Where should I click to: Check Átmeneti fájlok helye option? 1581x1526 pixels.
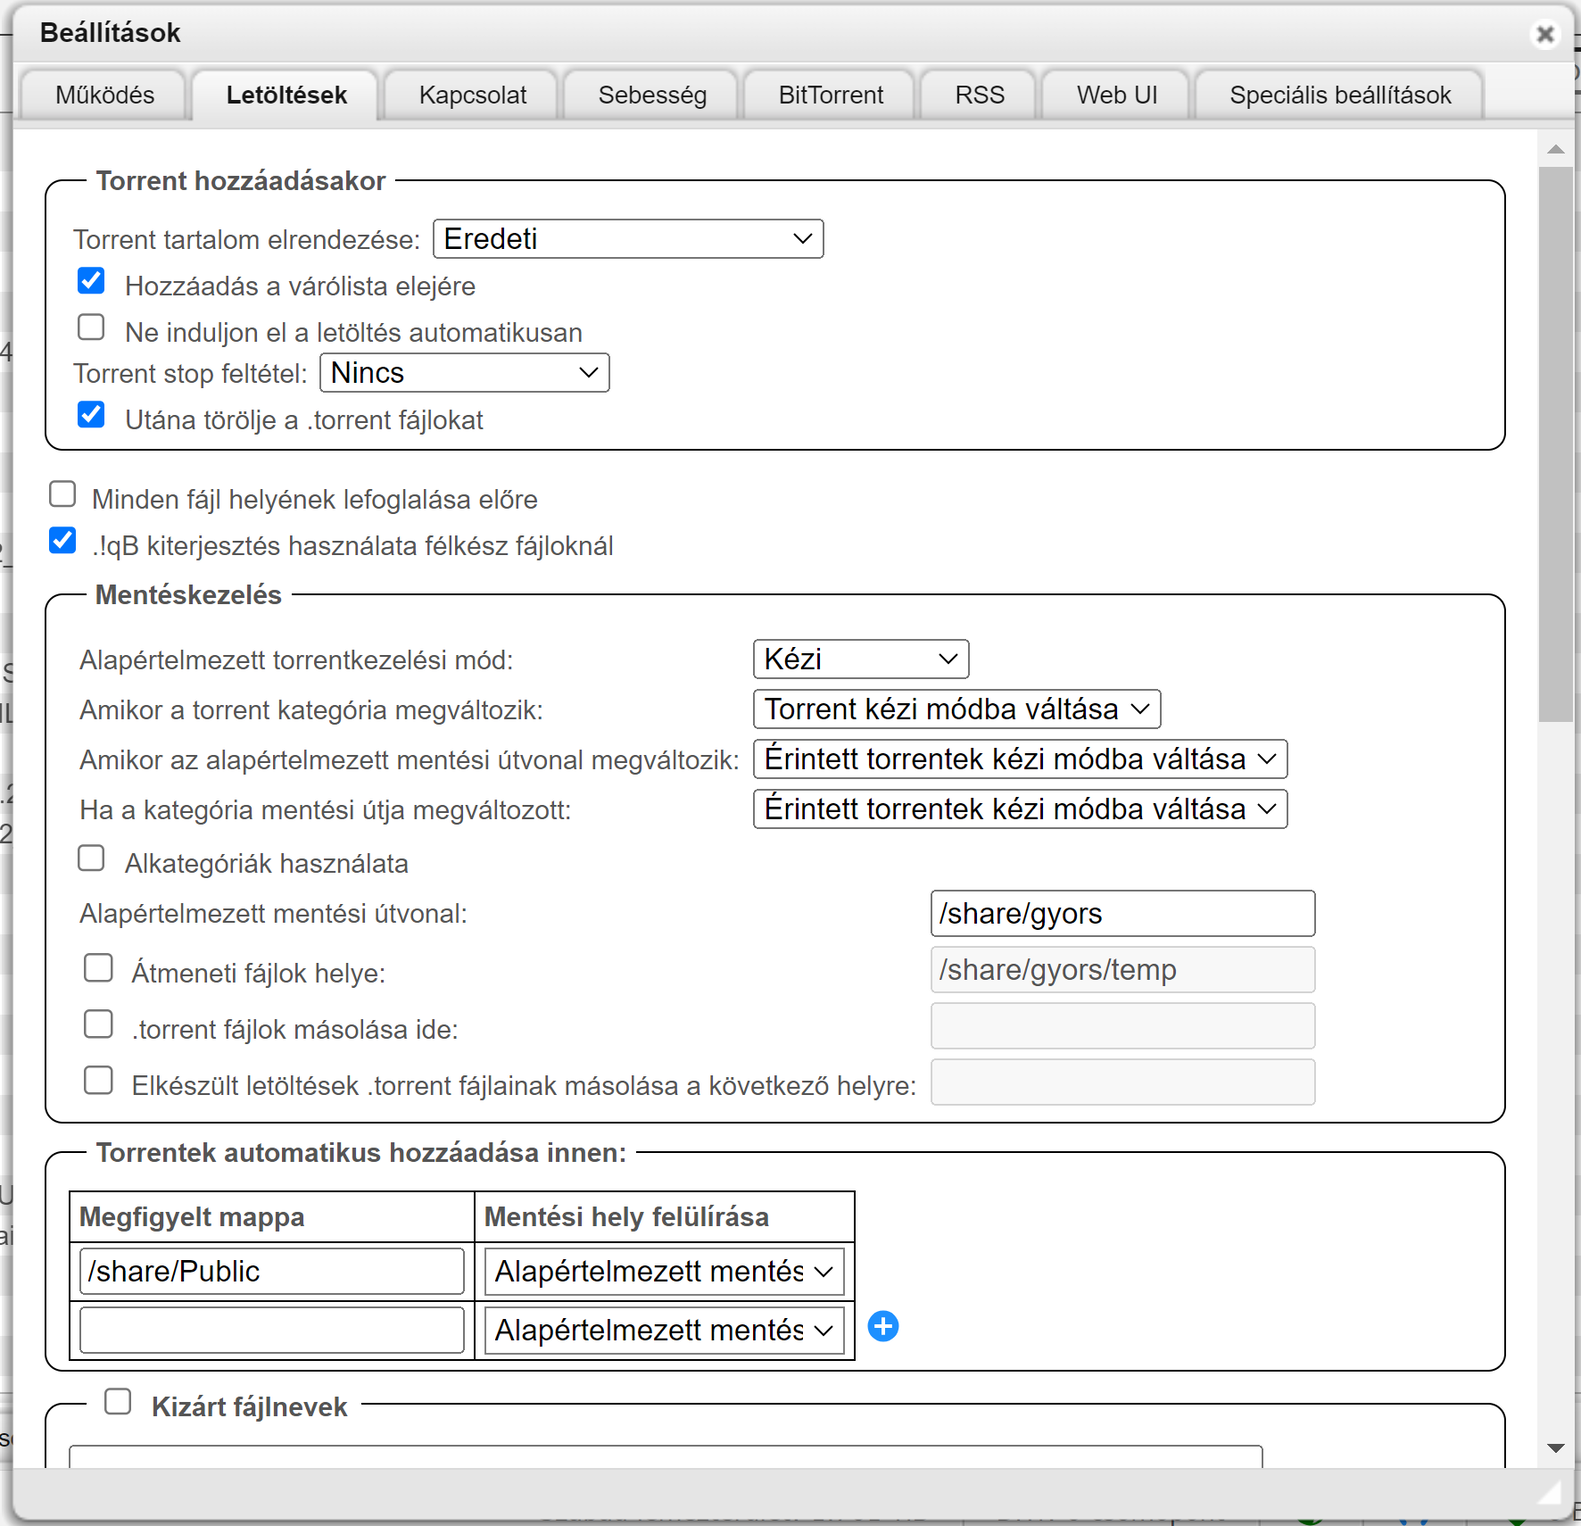[98, 968]
